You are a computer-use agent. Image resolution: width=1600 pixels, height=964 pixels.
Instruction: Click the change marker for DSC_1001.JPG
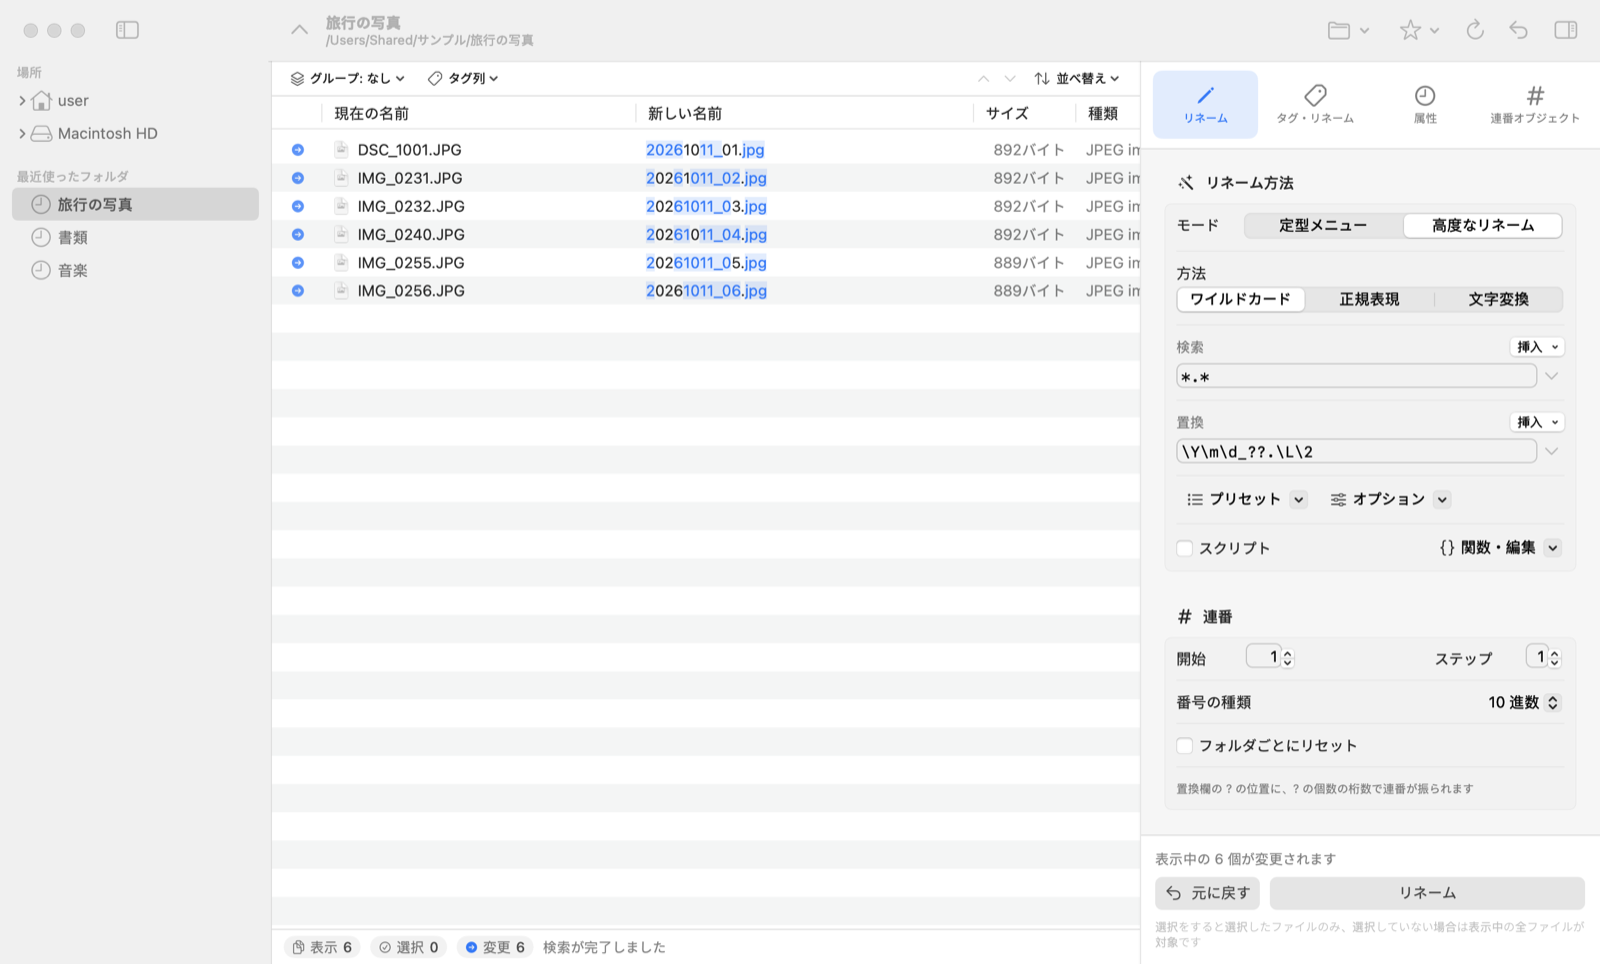coord(298,149)
